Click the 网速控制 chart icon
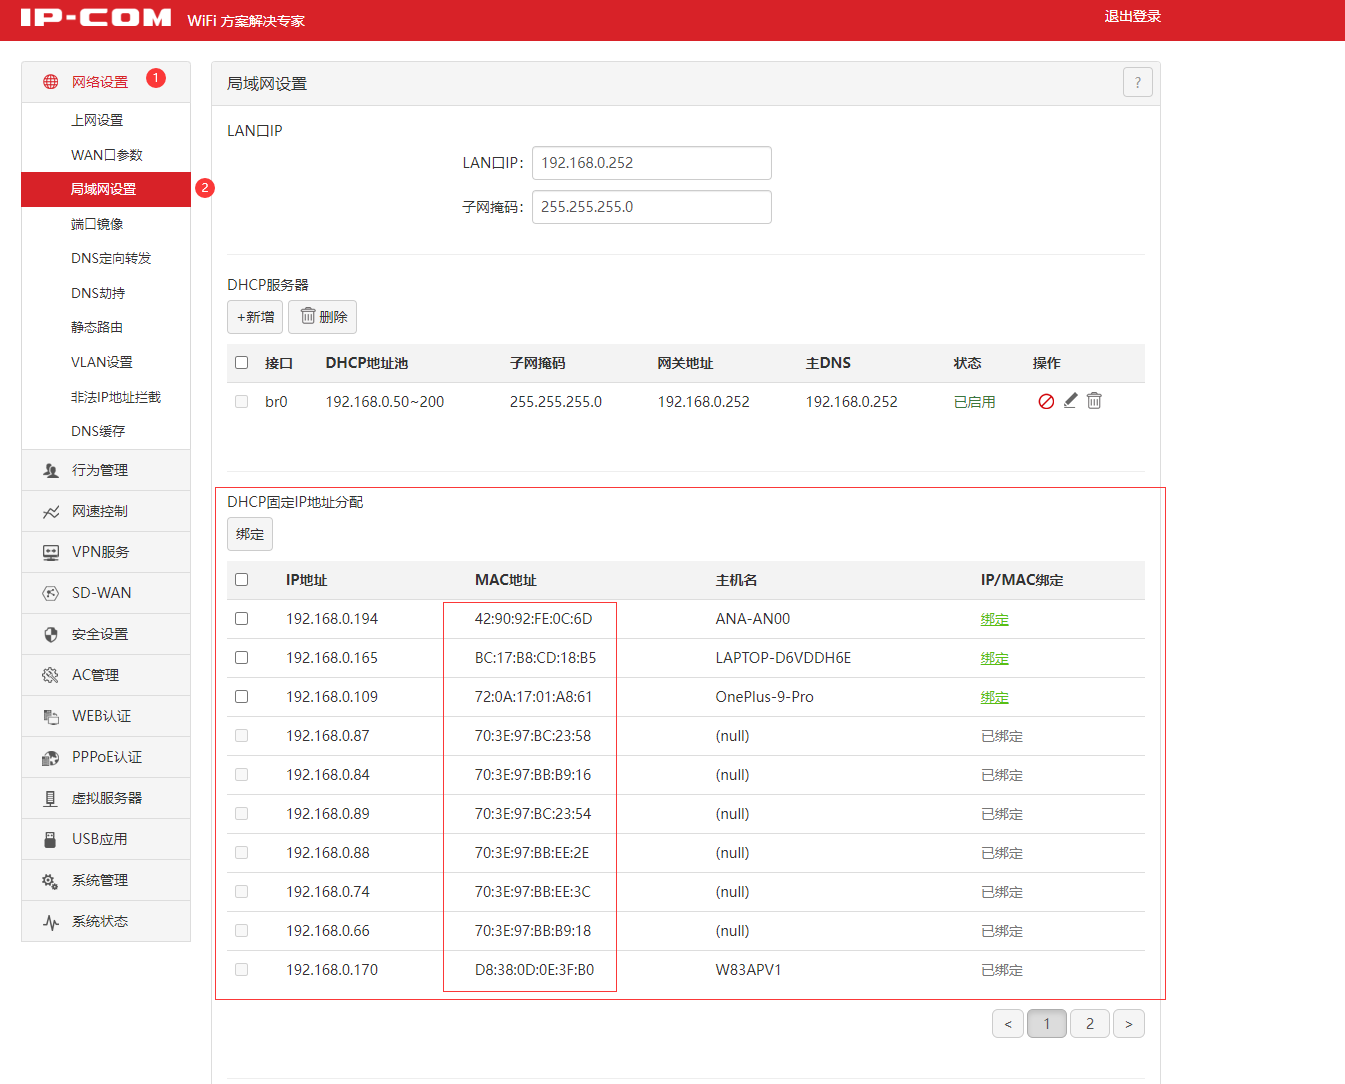This screenshot has width=1345, height=1084. tap(50, 511)
